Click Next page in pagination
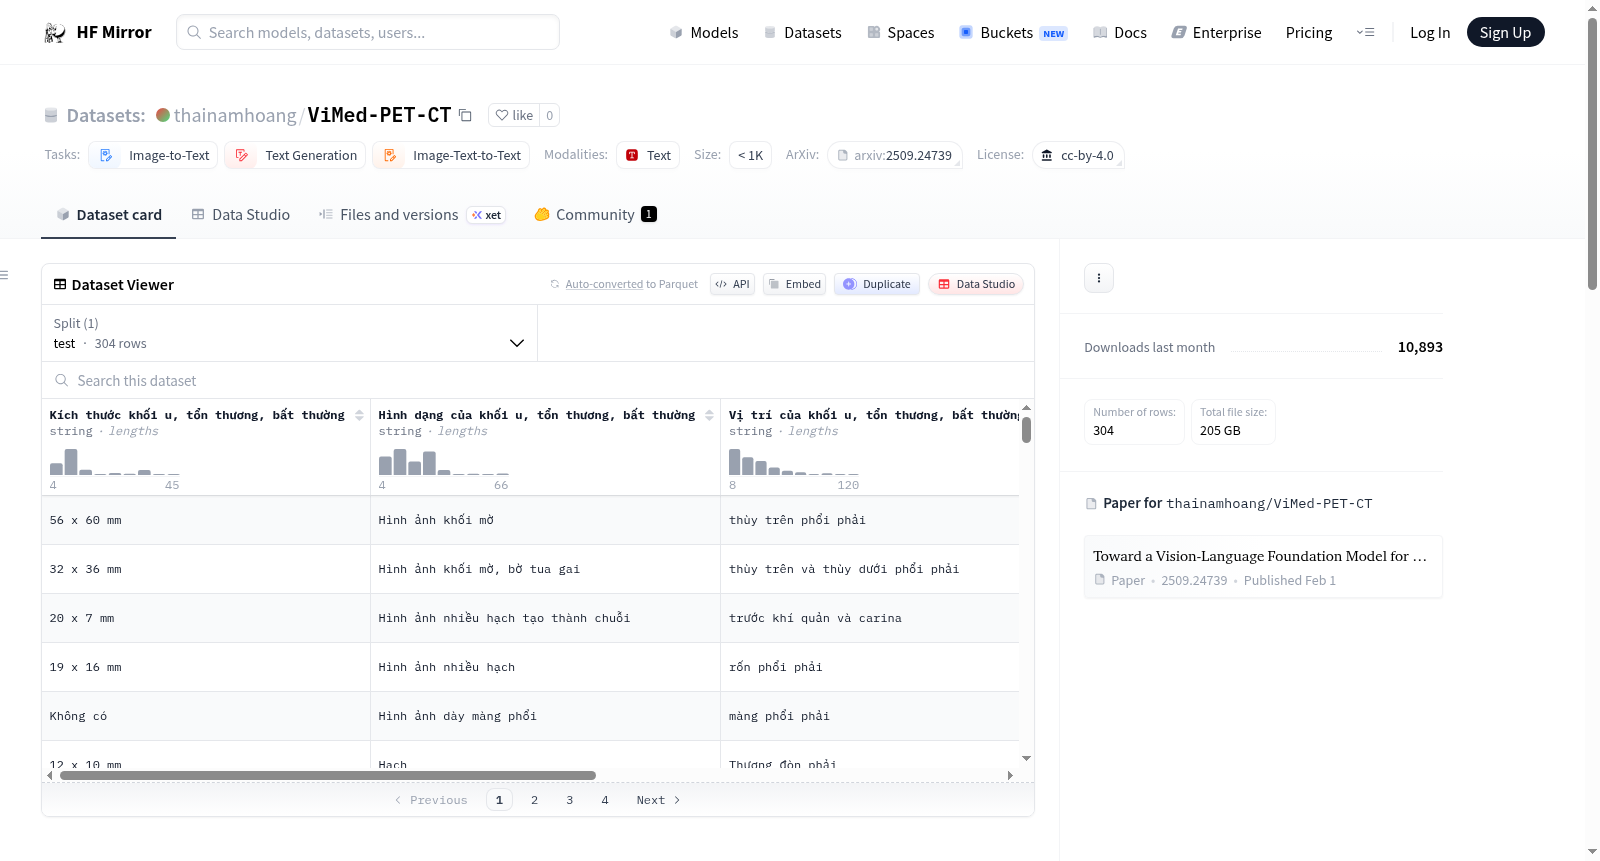 click(x=658, y=800)
